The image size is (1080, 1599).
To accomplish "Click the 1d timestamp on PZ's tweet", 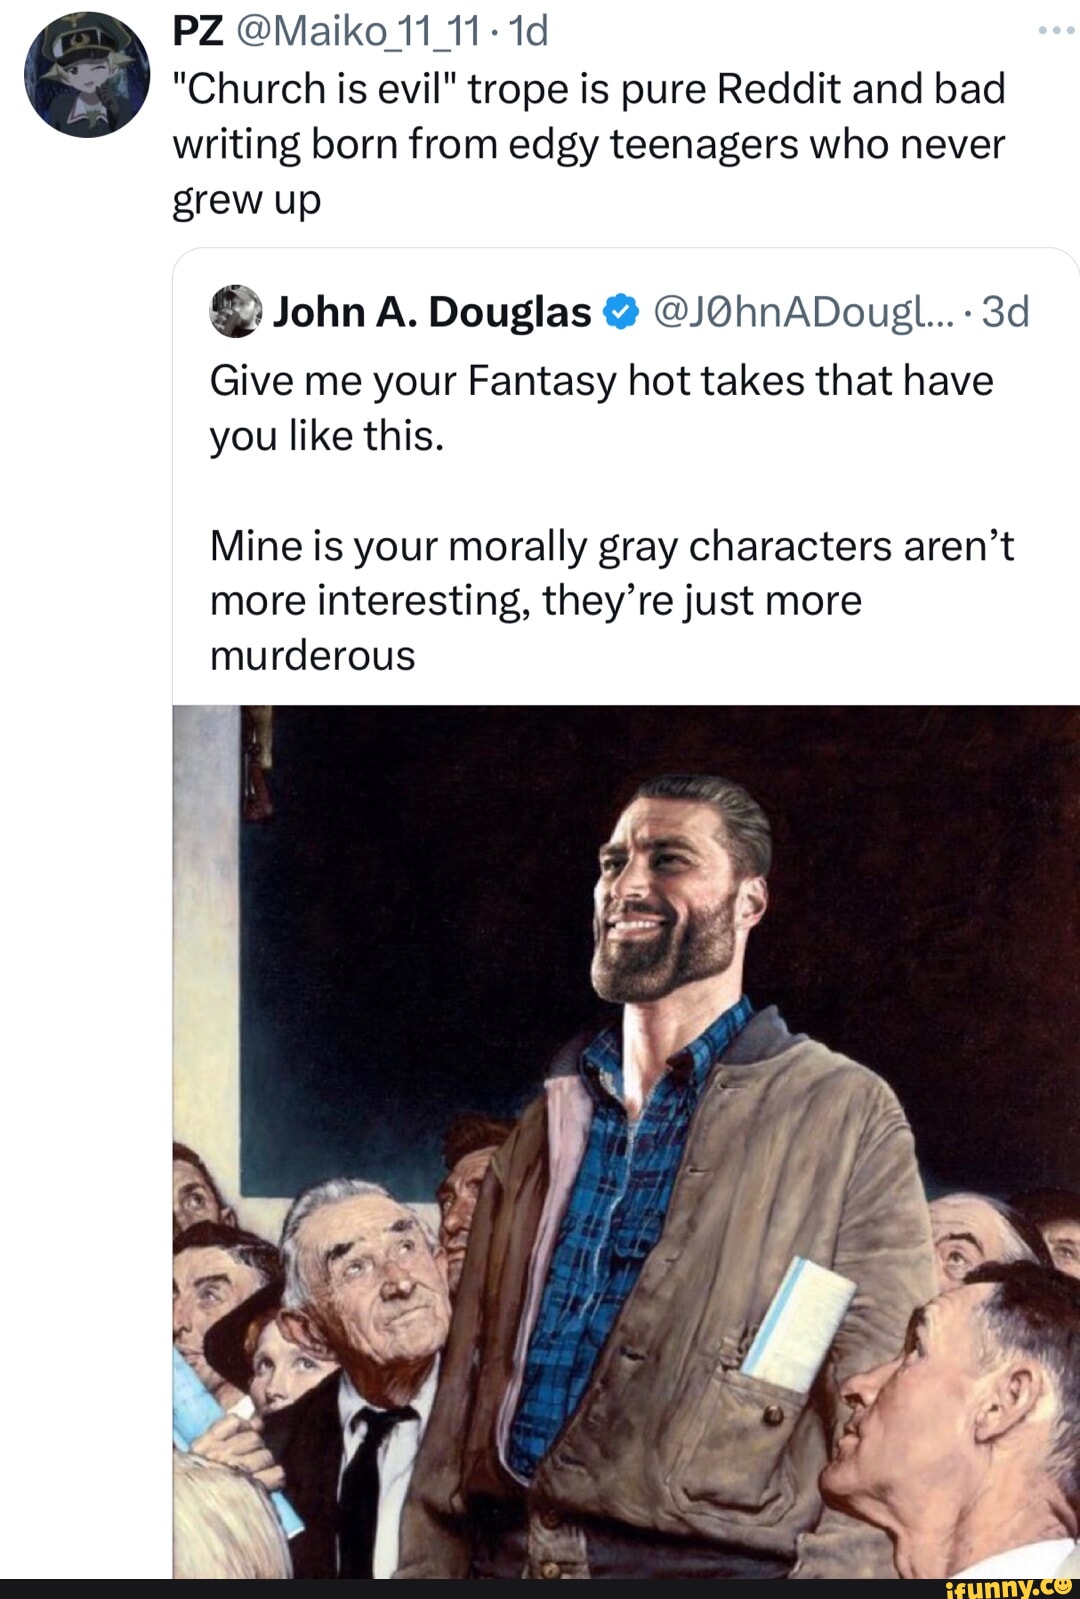I will coord(529,32).
